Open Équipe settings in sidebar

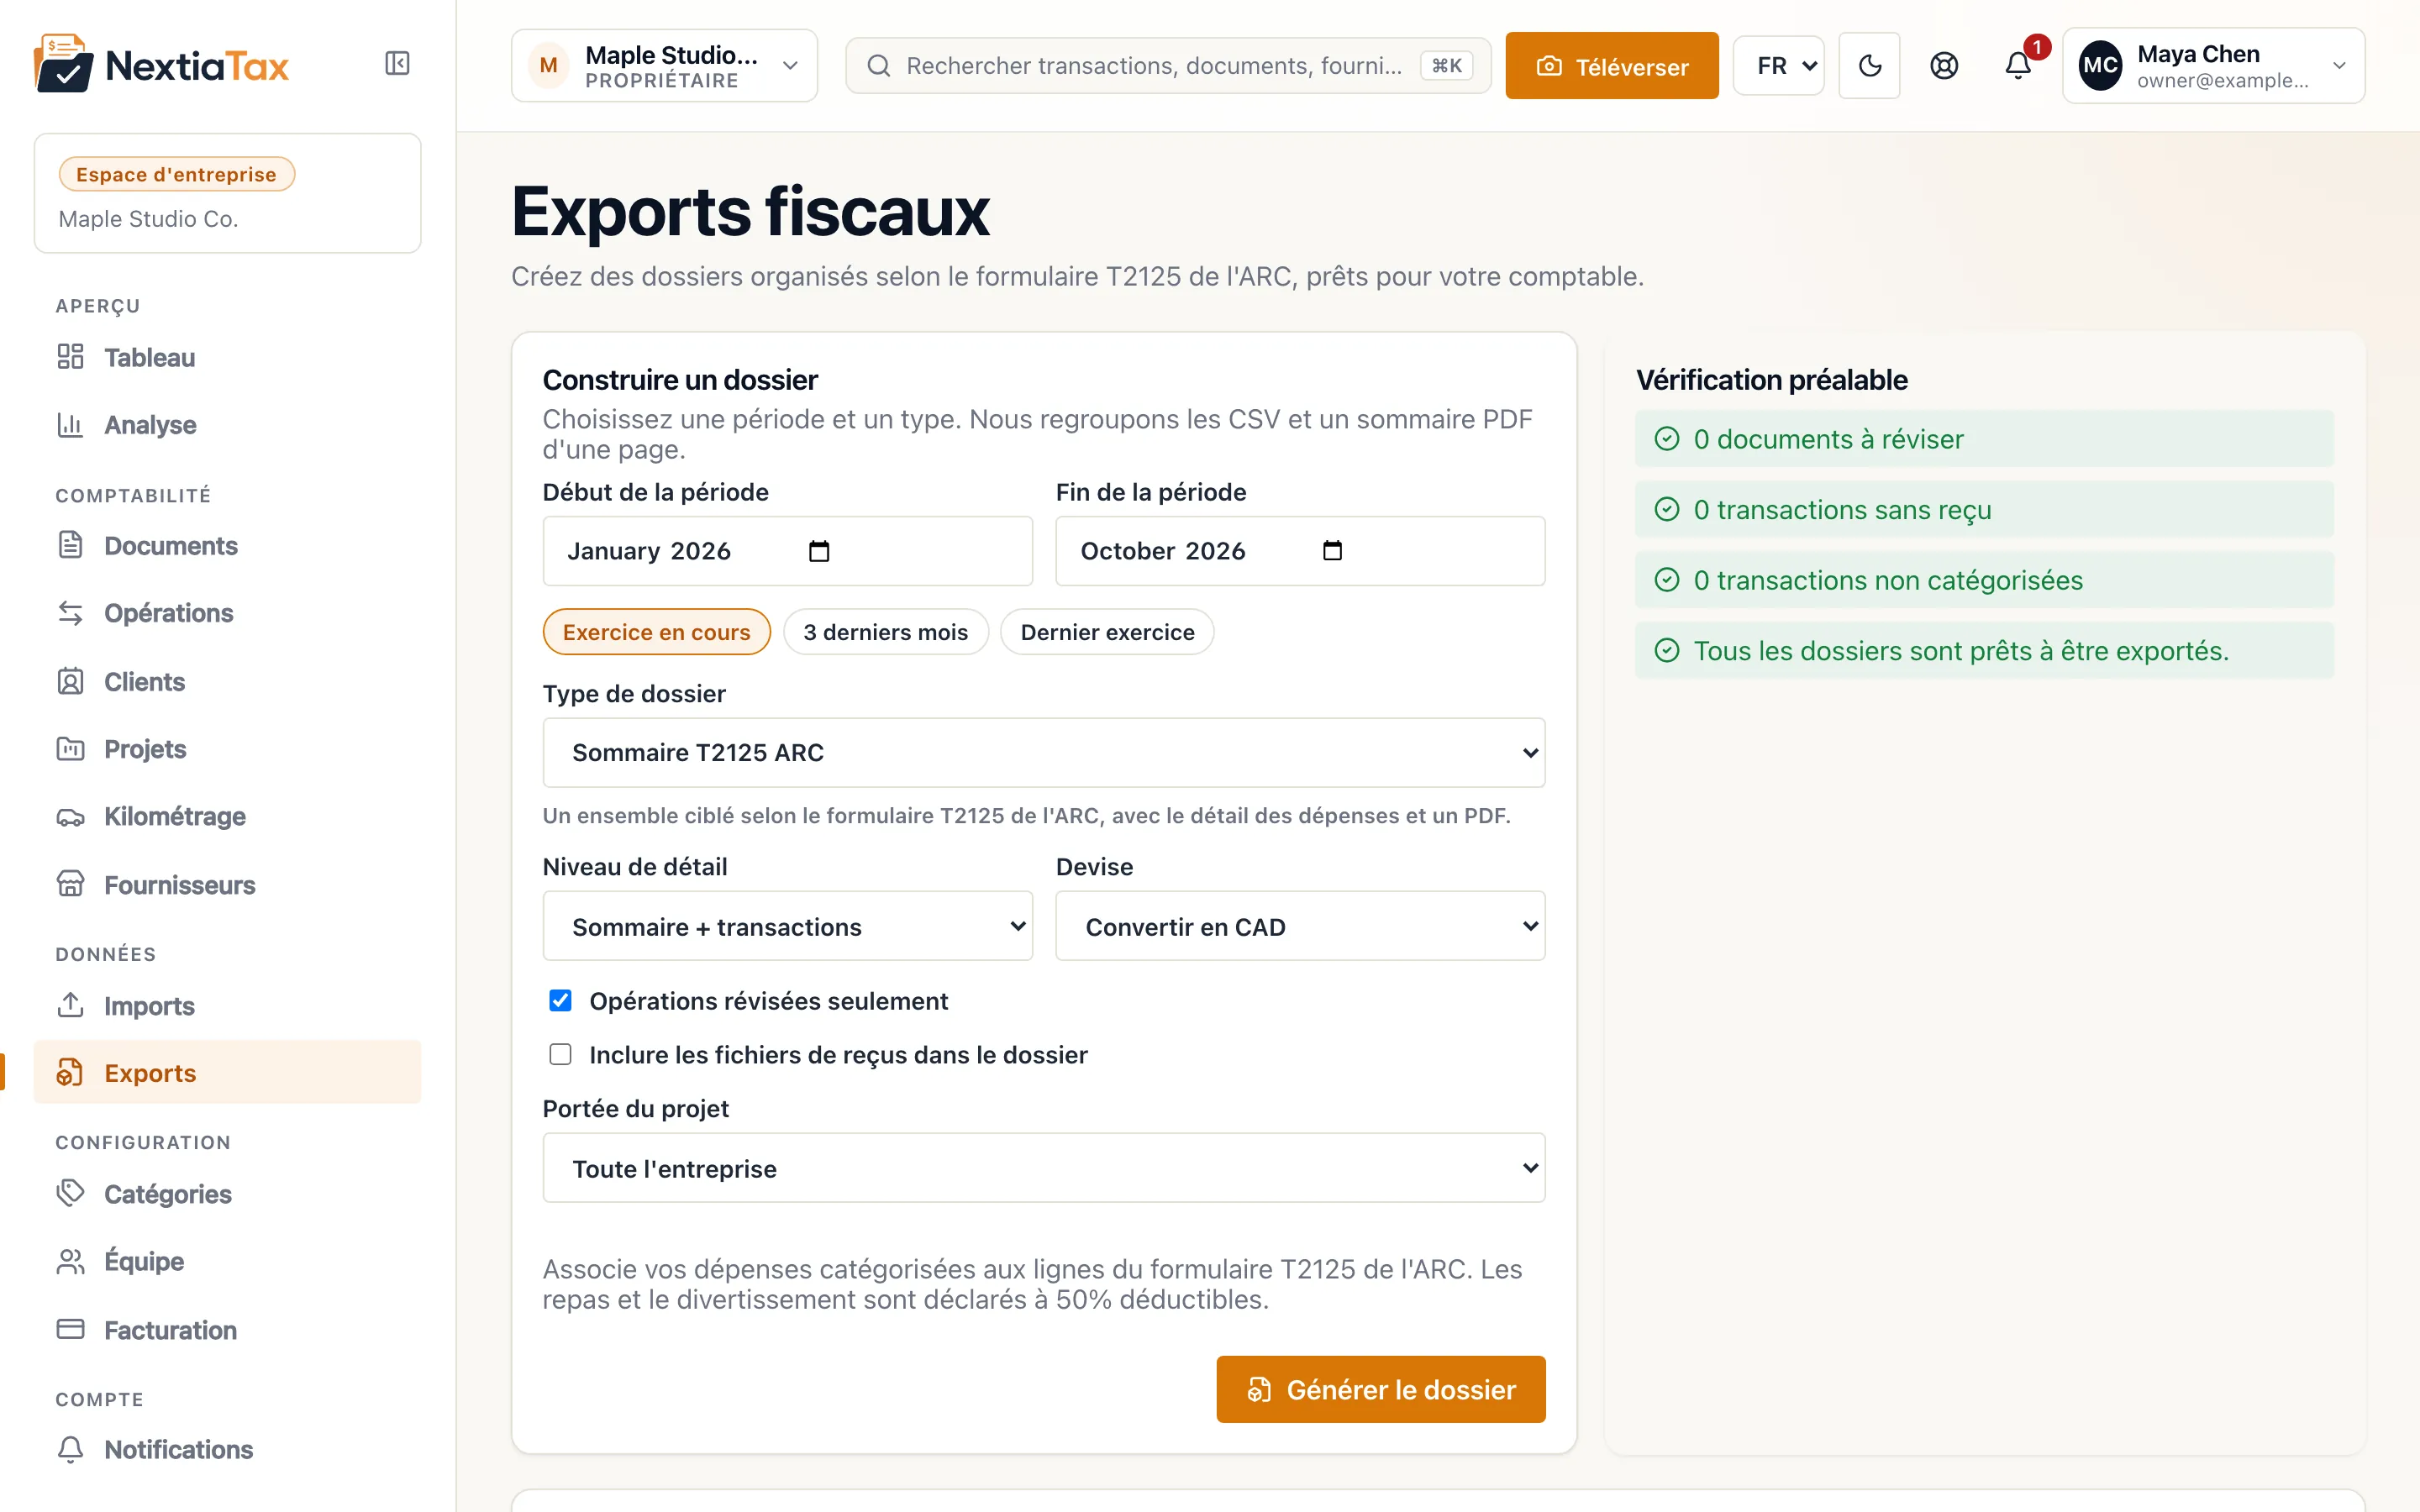[227, 1261]
